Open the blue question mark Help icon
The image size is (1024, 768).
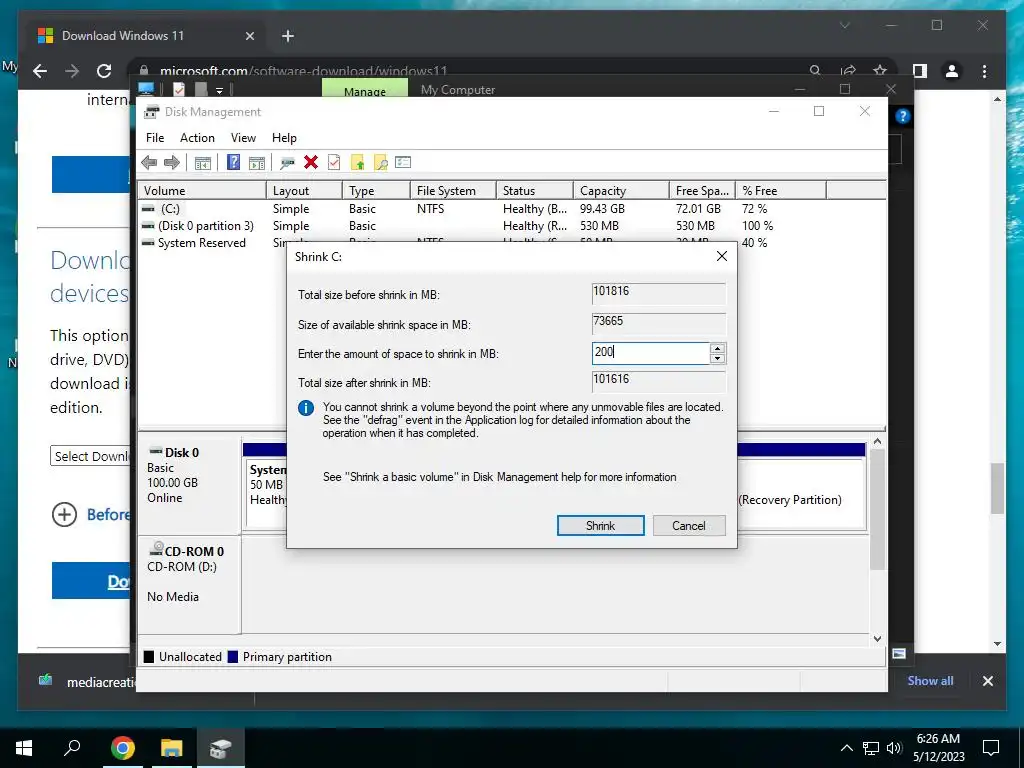233,162
